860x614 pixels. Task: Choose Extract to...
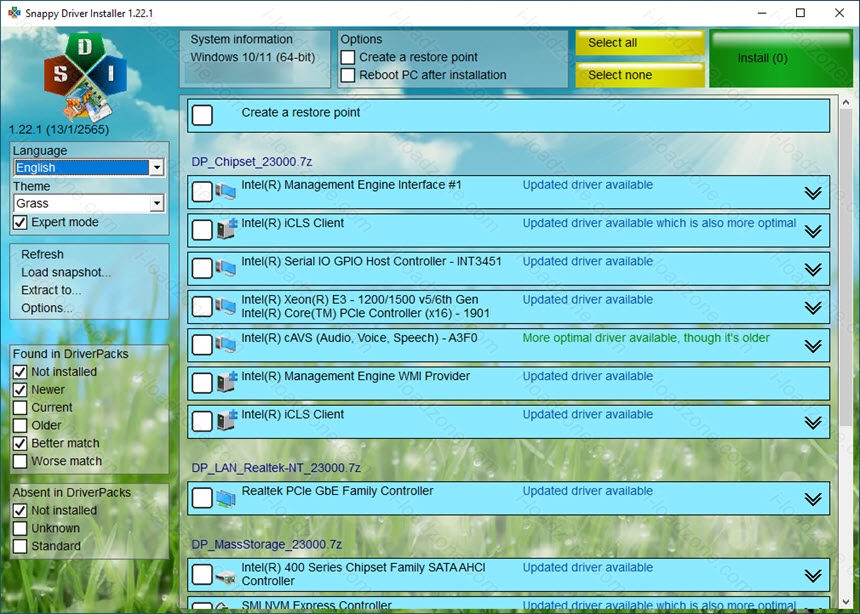point(50,290)
